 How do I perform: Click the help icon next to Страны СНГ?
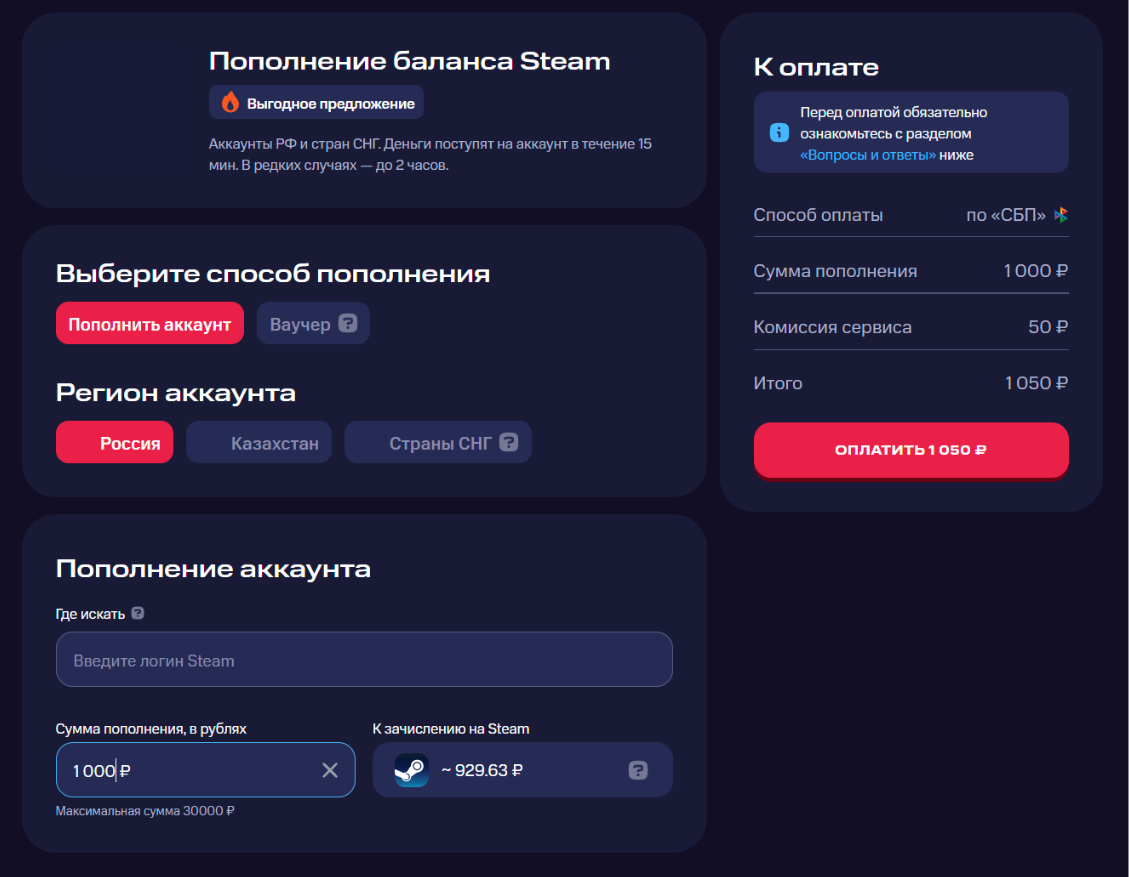509,442
